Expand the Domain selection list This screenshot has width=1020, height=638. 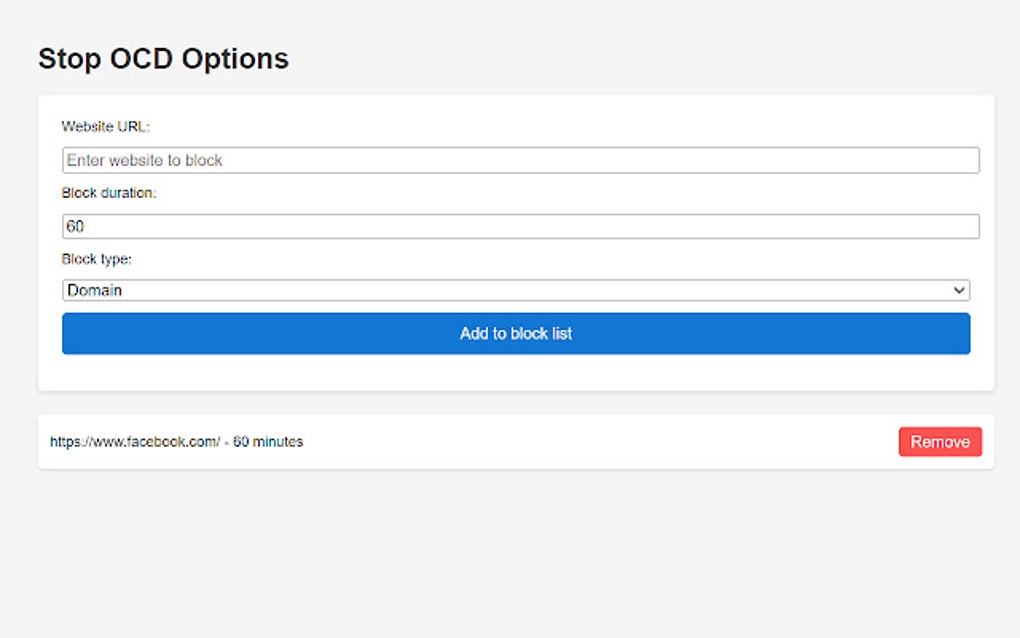(x=515, y=289)
